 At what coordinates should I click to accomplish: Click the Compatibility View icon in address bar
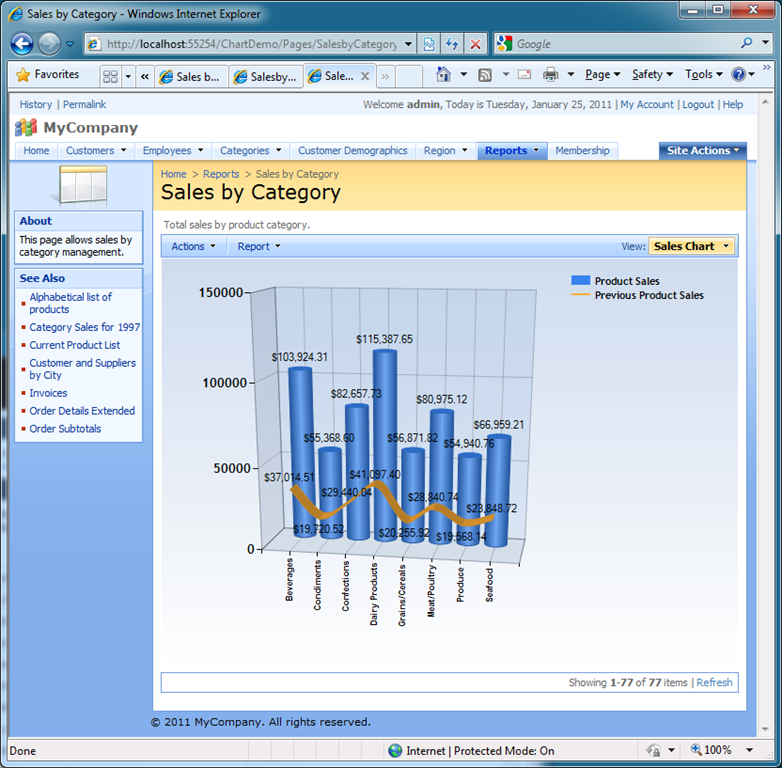(429, 44)
